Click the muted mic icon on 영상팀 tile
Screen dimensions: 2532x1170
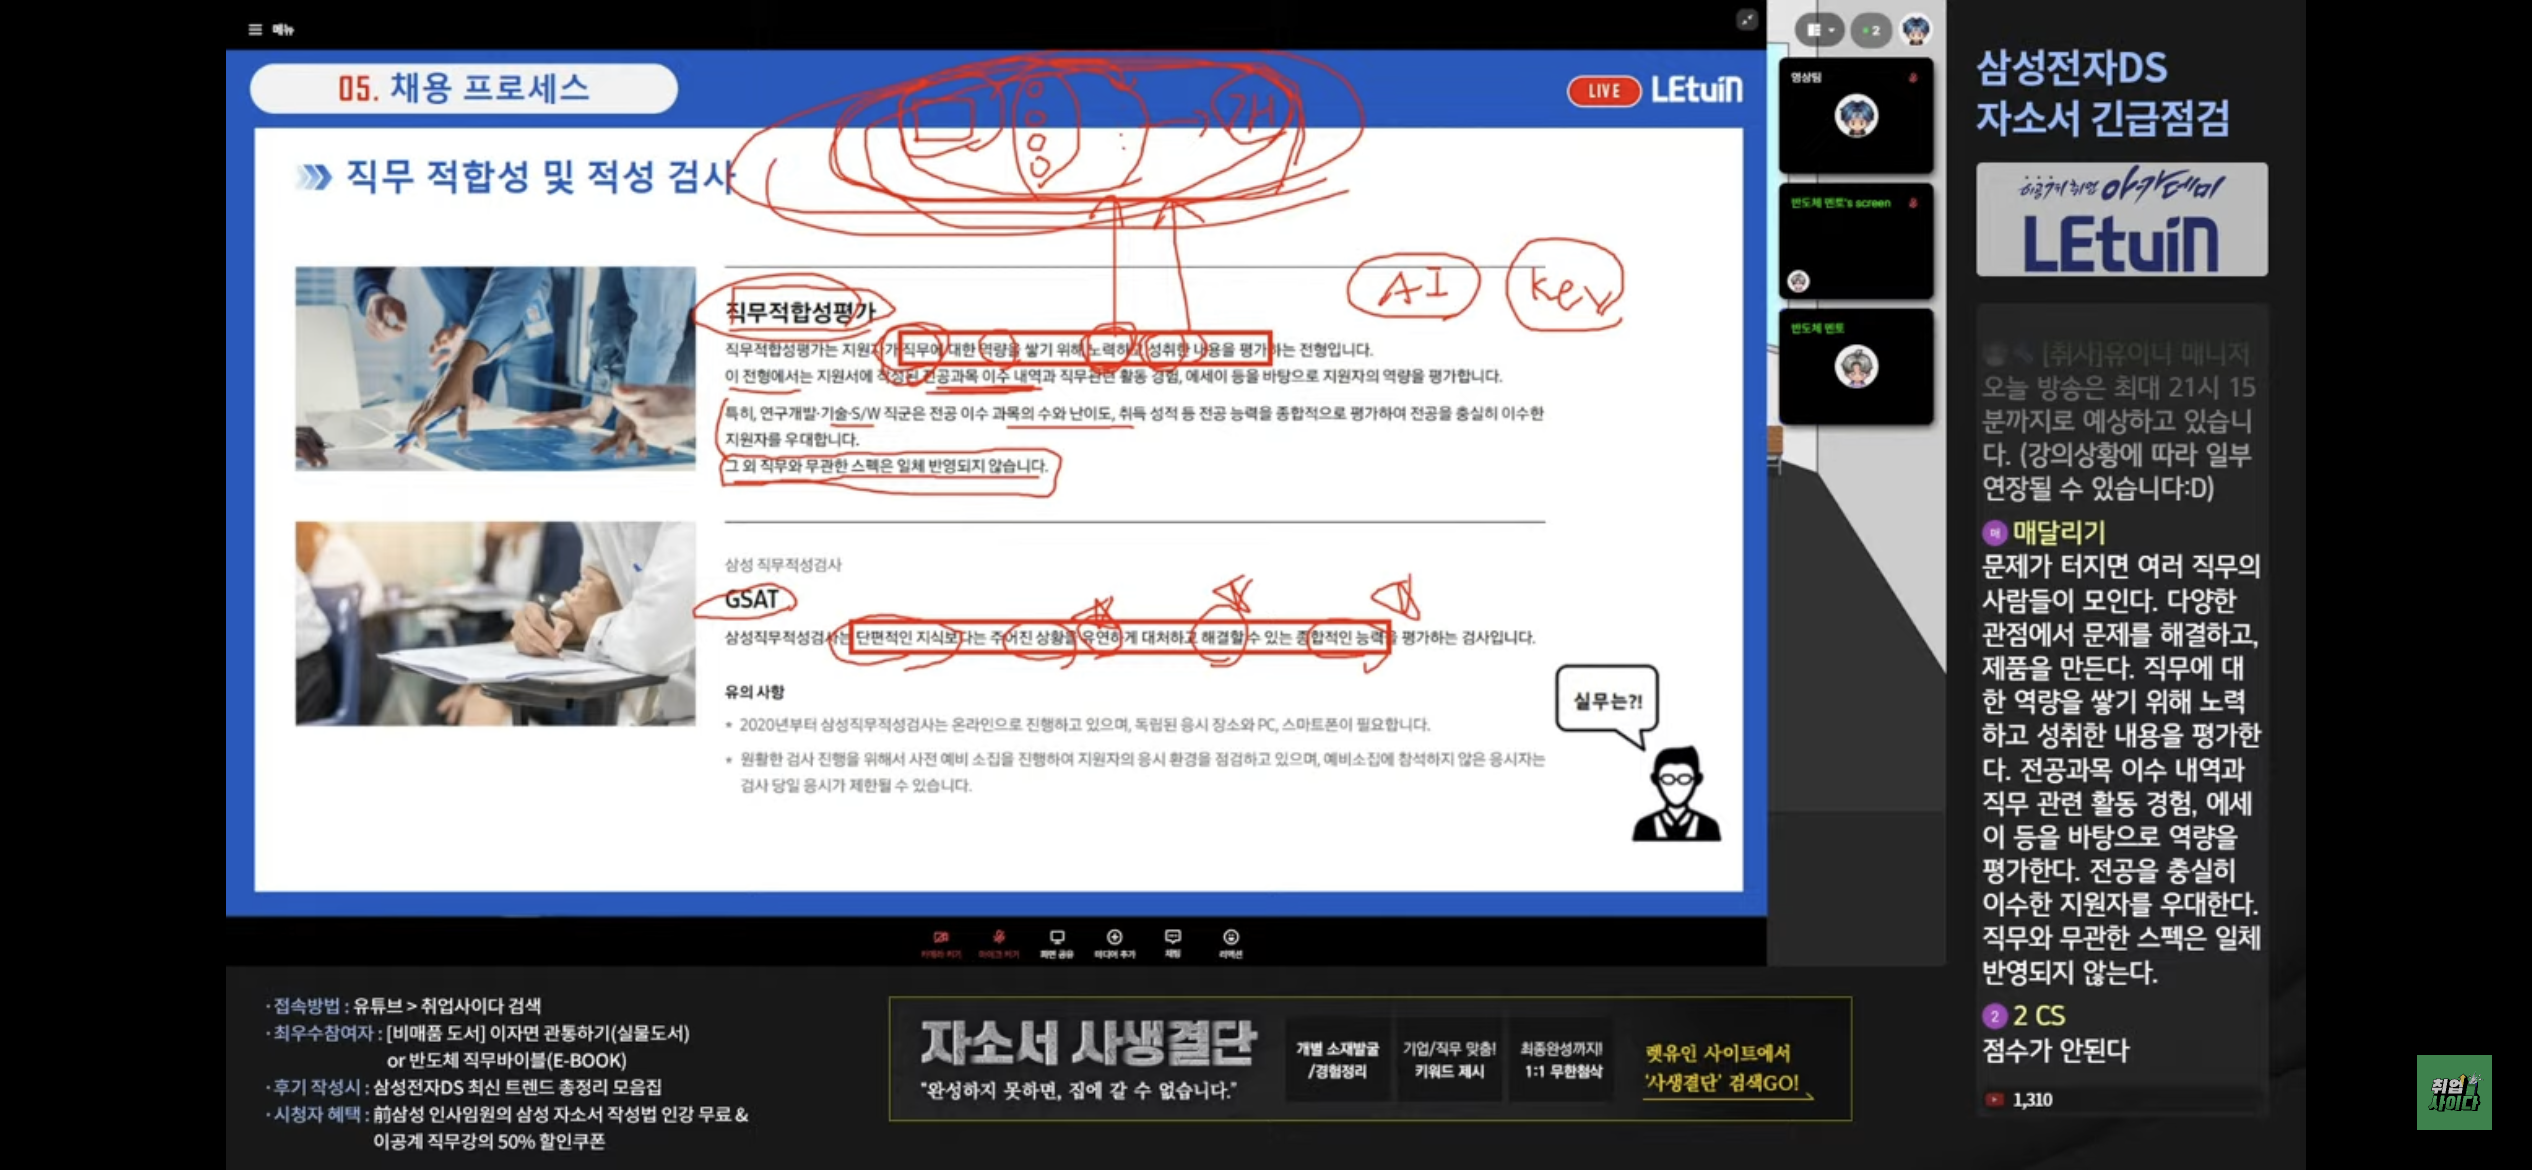(x=1913, y=77)
